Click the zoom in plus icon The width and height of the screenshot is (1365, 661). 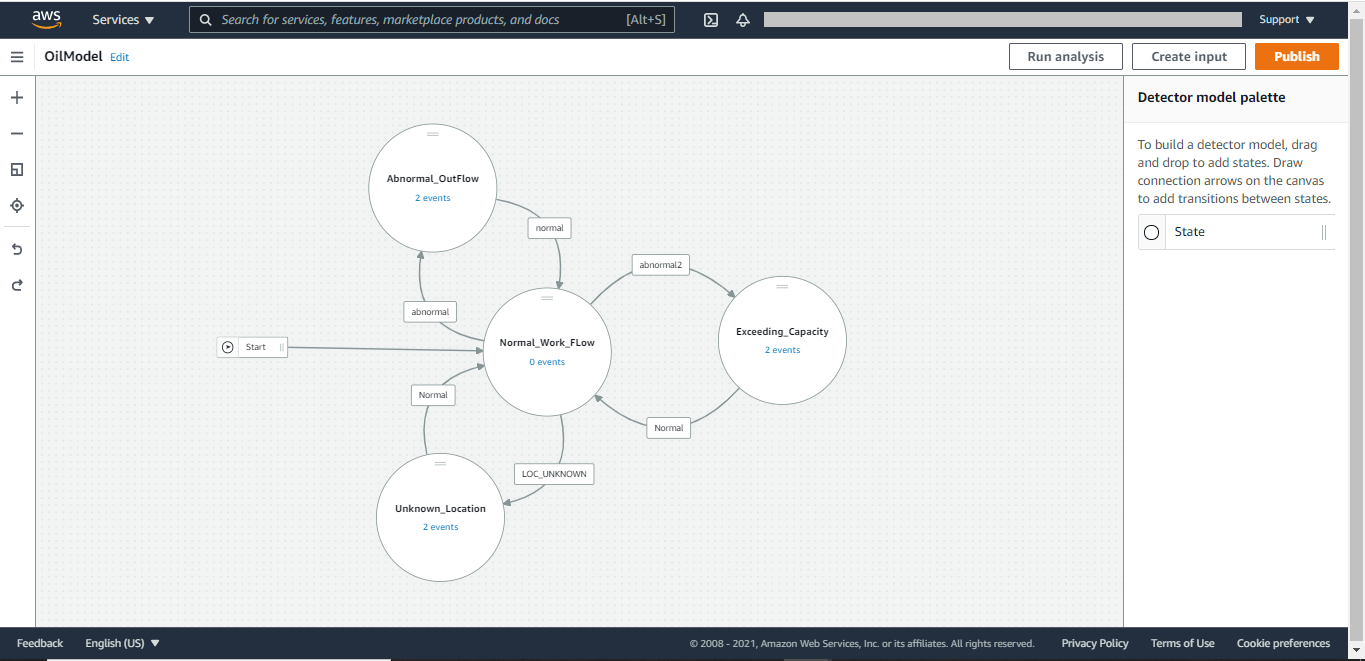[17, 98]
